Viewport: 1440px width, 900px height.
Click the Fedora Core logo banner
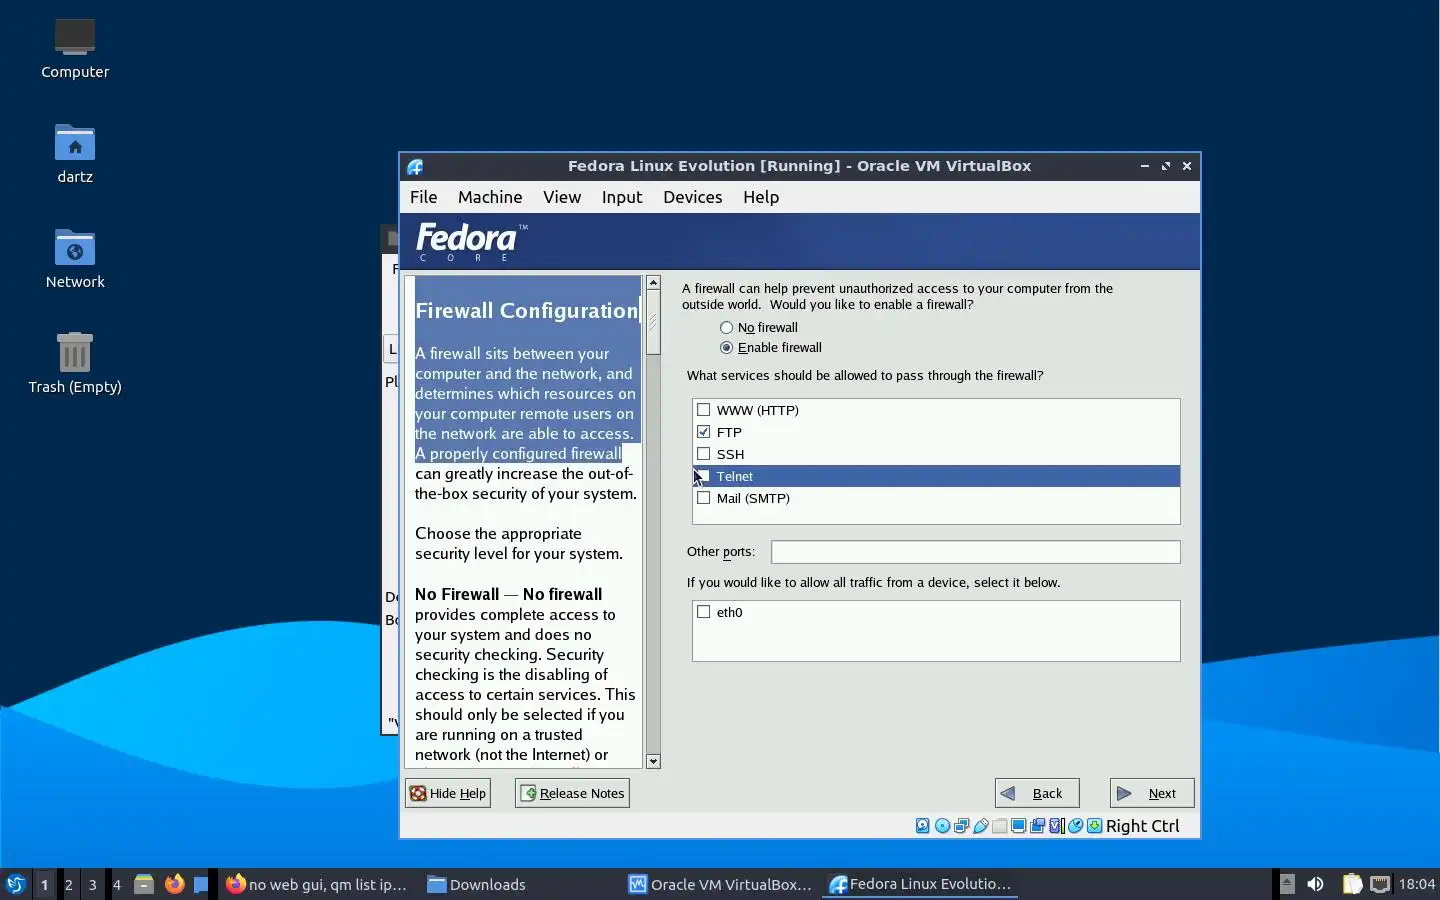[x=471, y=241]
